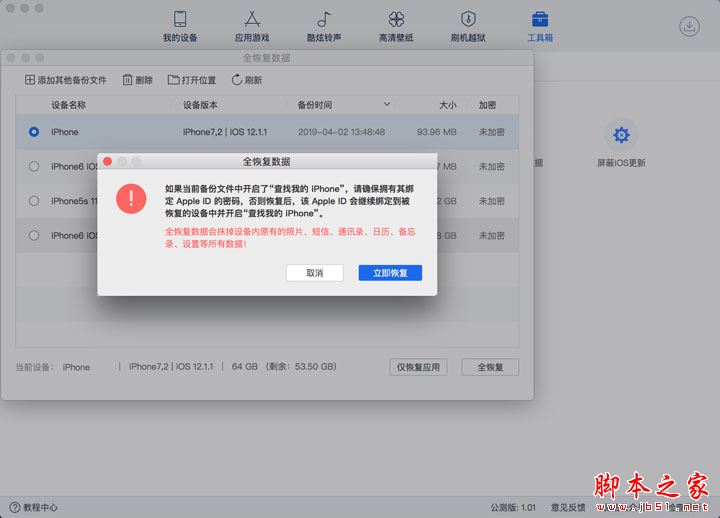Click 刷新 to refresh backup list
Screen dimensions: 720x518
(247, 80)
